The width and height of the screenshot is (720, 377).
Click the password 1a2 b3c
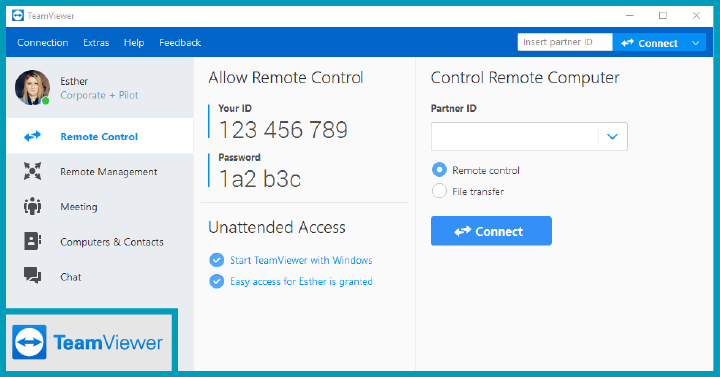click(259, 179)
